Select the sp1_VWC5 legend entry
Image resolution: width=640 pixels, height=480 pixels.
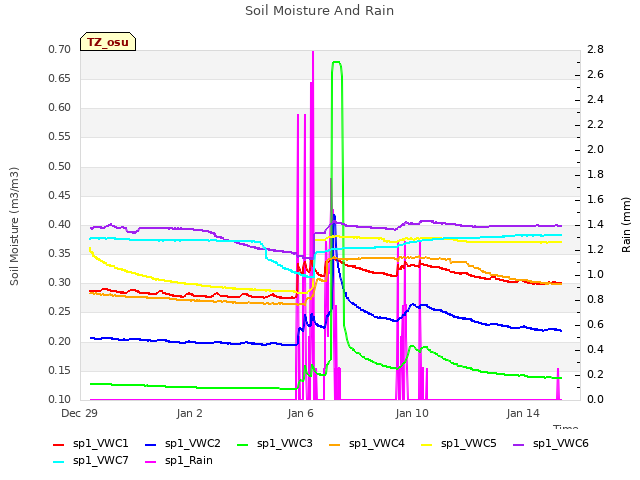[459, 443]
